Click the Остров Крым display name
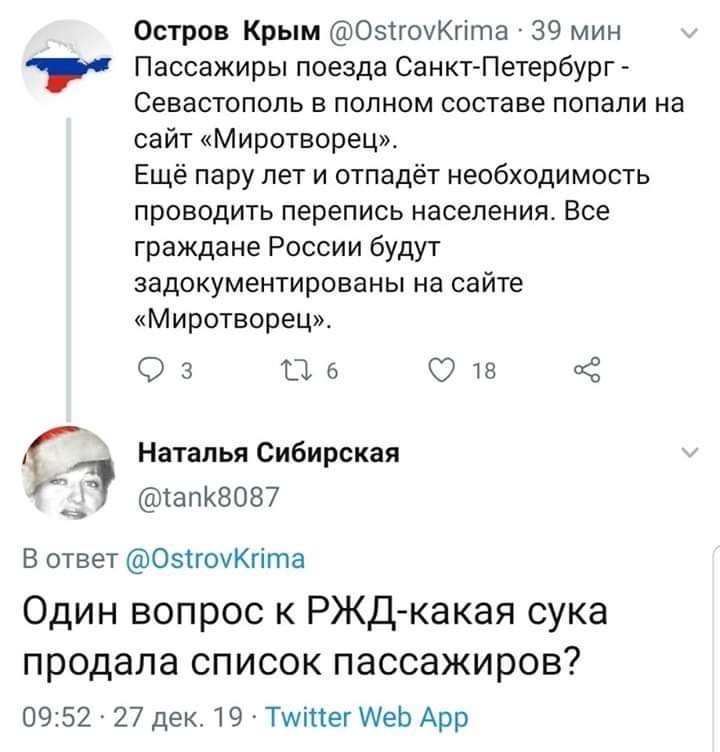 click(x=227, y=31)
